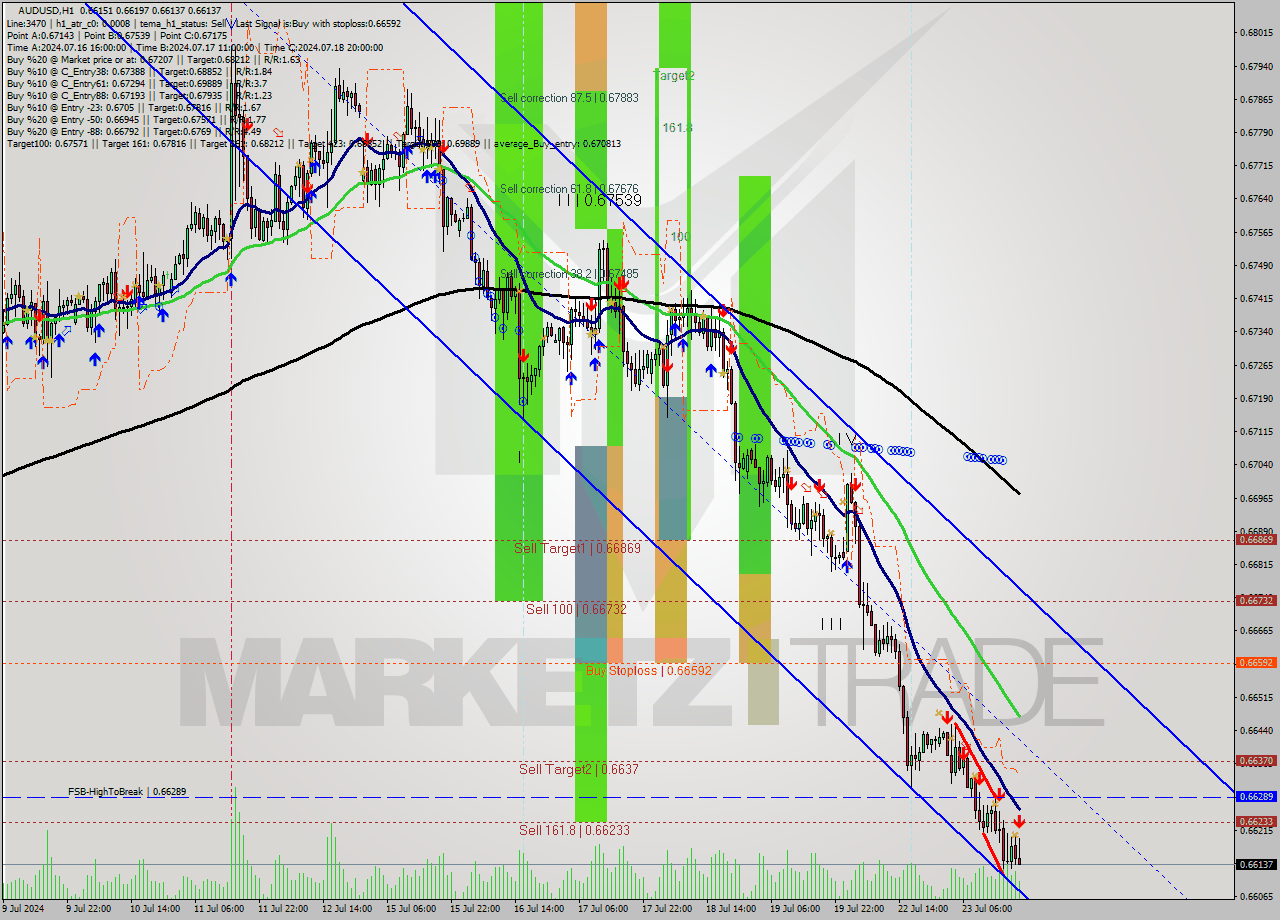Image resolution: width=1280 pixels, height=920 pixels.
Task: Click the Sell correction 87.5 label
Action: 568,98
